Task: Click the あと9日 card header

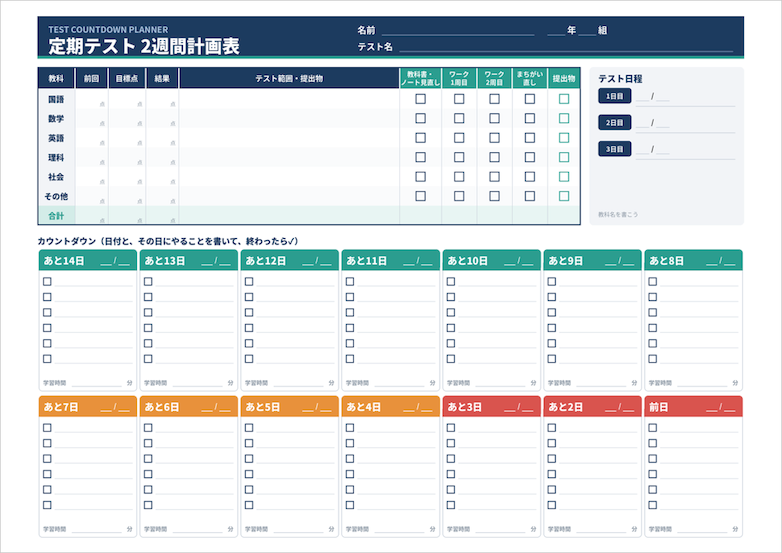Action: click(592, 260)
